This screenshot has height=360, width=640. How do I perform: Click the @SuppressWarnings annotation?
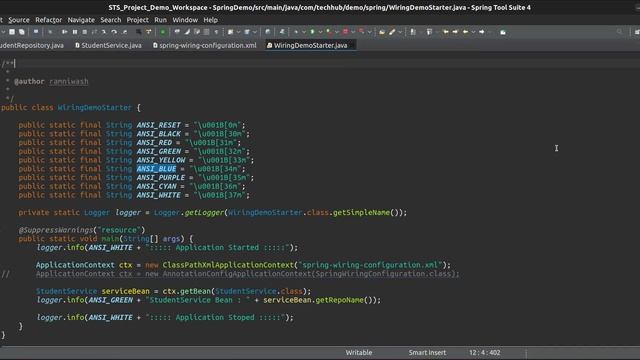[x=56, y=230]
